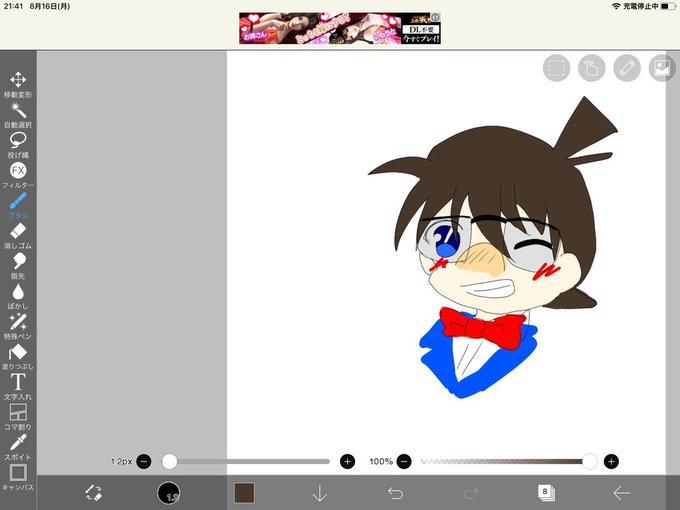Open the ruler tool button
Image resolution: width=680 pixels, height=510 pixels.
(x=627, y=68)
